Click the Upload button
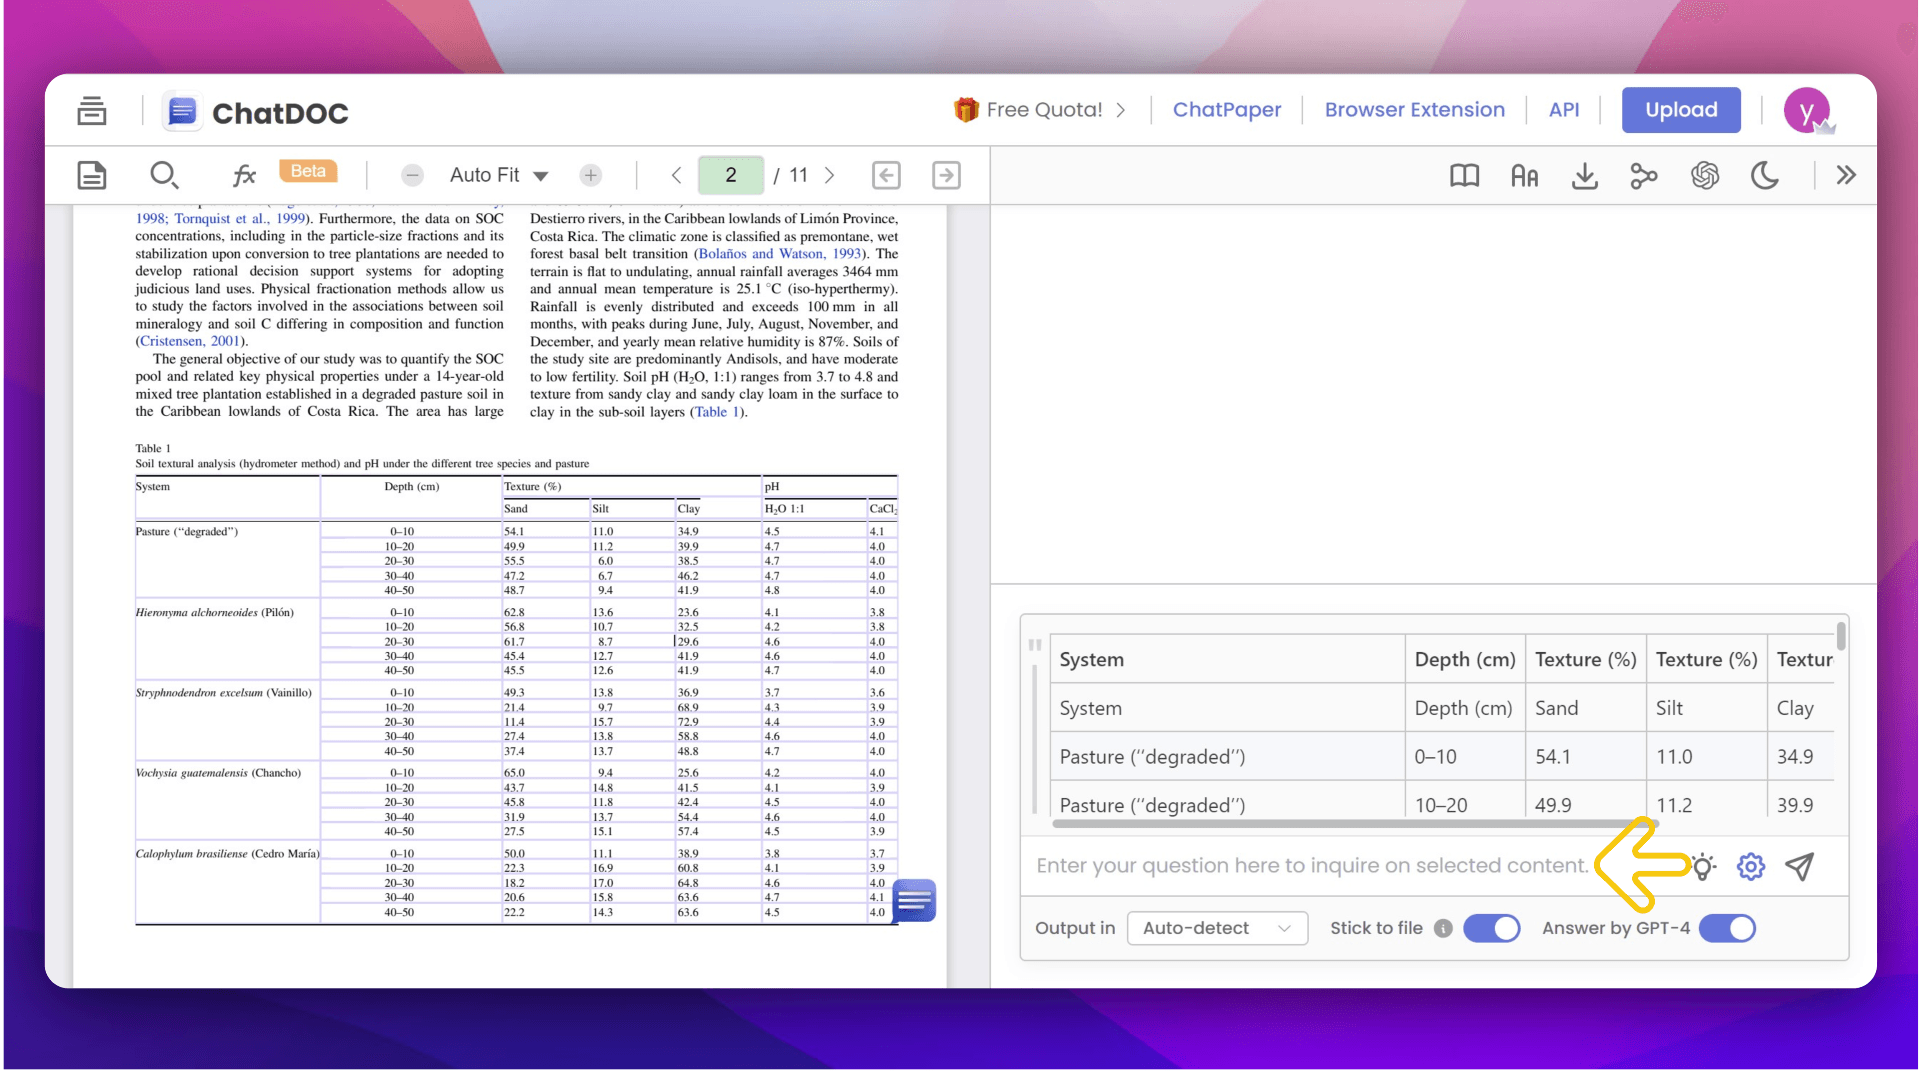This screenshot has height=1080, width=1920. pos(1681,111)
